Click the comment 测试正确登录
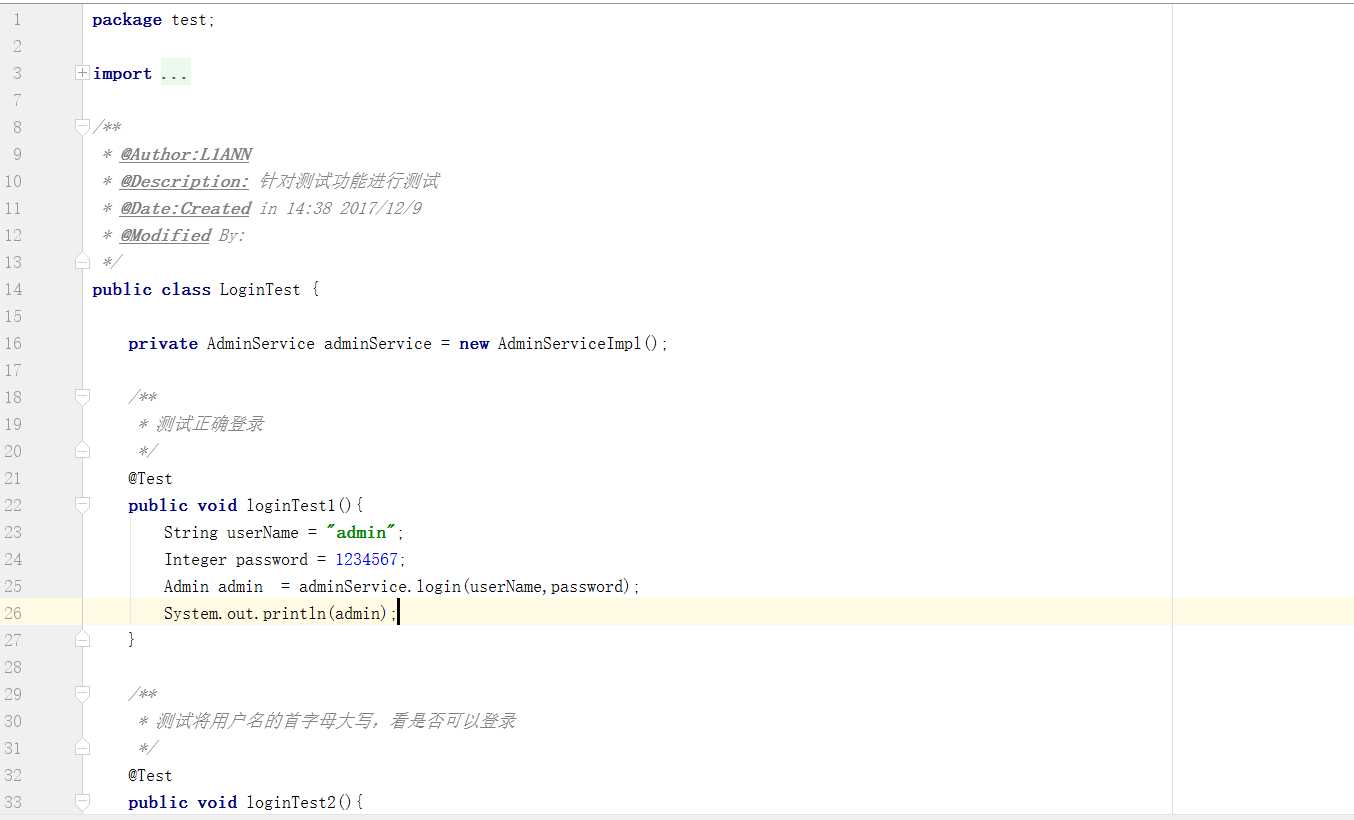 pyautogui.click(x=210, y=424)
